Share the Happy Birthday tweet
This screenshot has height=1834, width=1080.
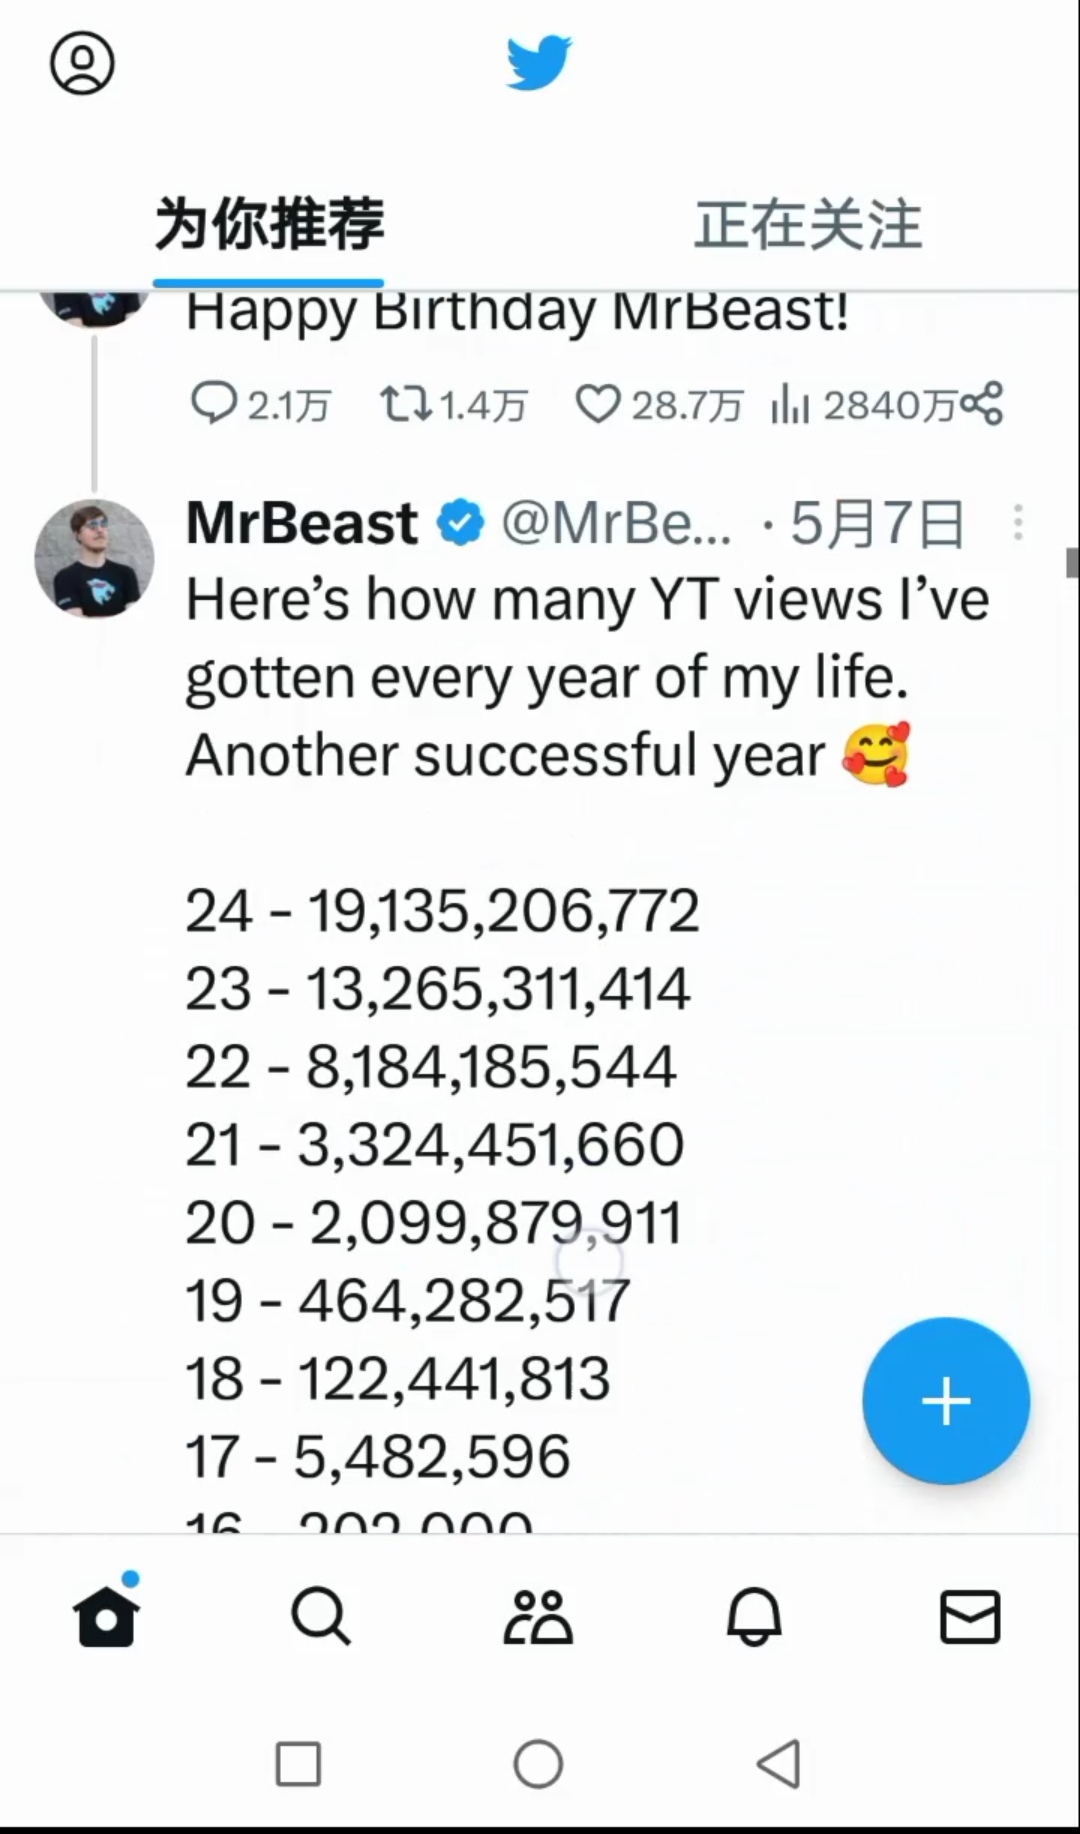(x=981, y=403)
